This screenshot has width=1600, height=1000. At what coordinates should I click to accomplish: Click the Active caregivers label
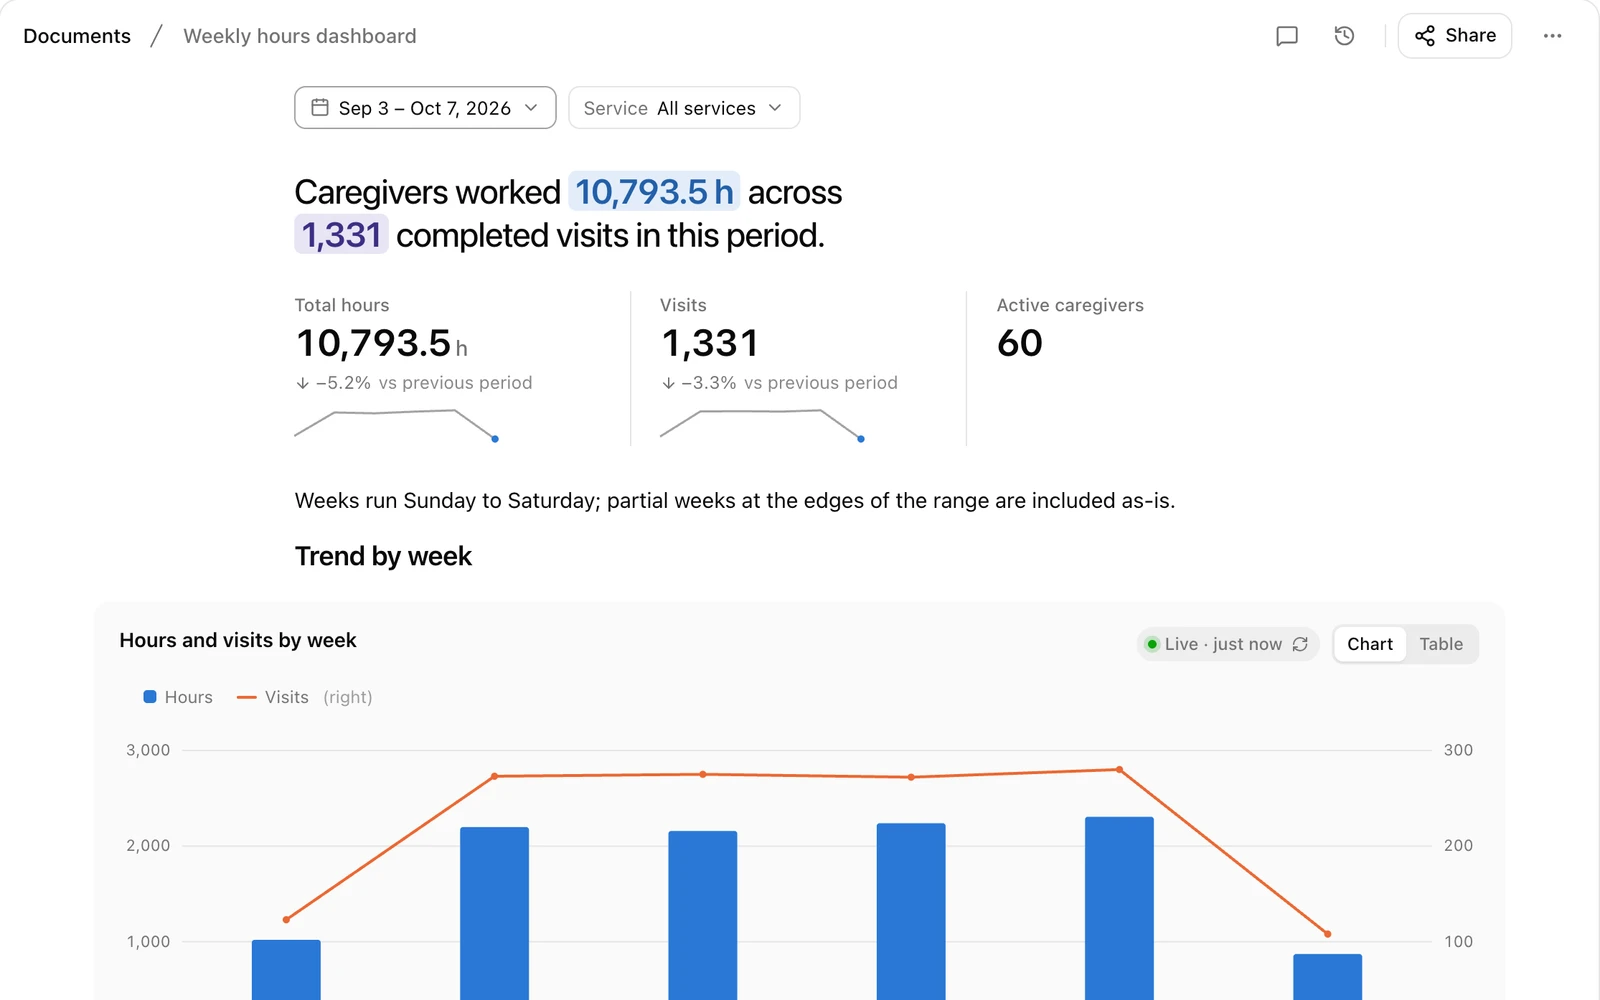1070,305
